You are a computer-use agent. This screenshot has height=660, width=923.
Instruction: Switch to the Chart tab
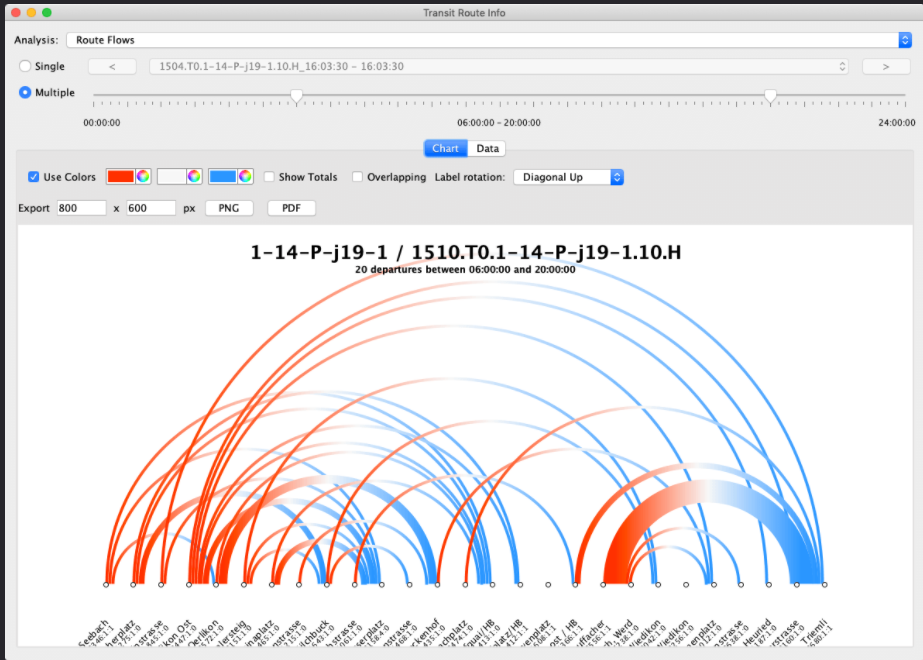[x=445, y=148]
